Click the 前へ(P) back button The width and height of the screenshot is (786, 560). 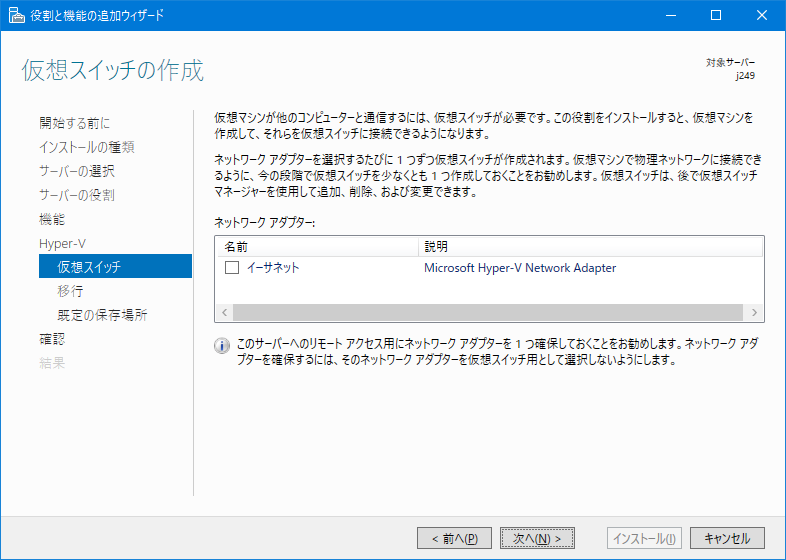[x=454, y=538]
